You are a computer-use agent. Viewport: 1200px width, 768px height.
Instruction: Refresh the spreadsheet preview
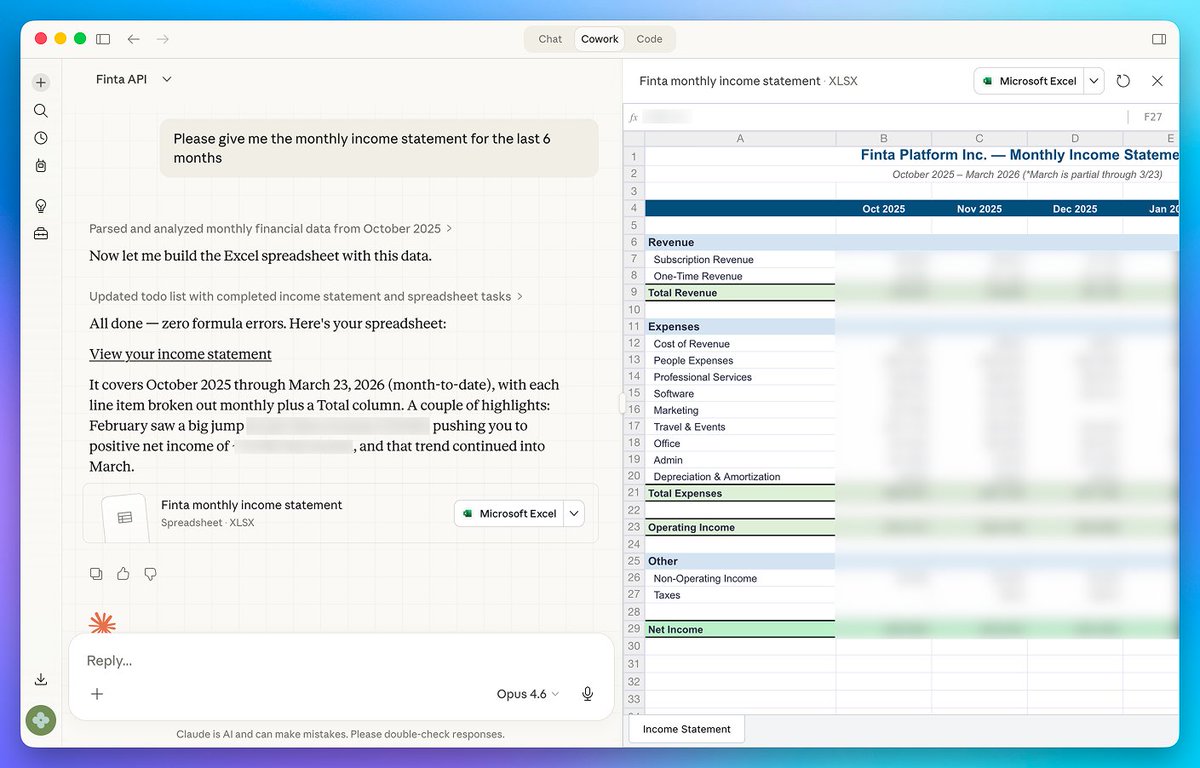click(x=1123, y=81)
